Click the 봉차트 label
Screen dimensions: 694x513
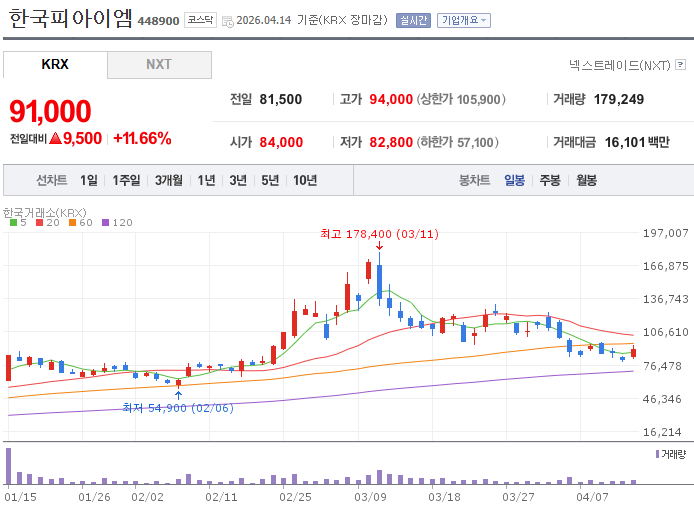tap(474, 180)
